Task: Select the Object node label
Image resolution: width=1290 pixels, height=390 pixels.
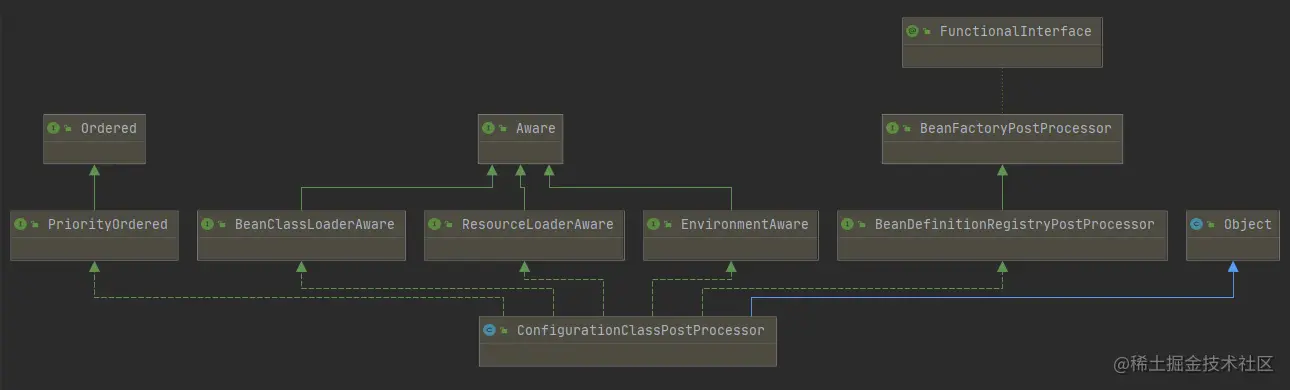Action: click(x=1247, y=225)
